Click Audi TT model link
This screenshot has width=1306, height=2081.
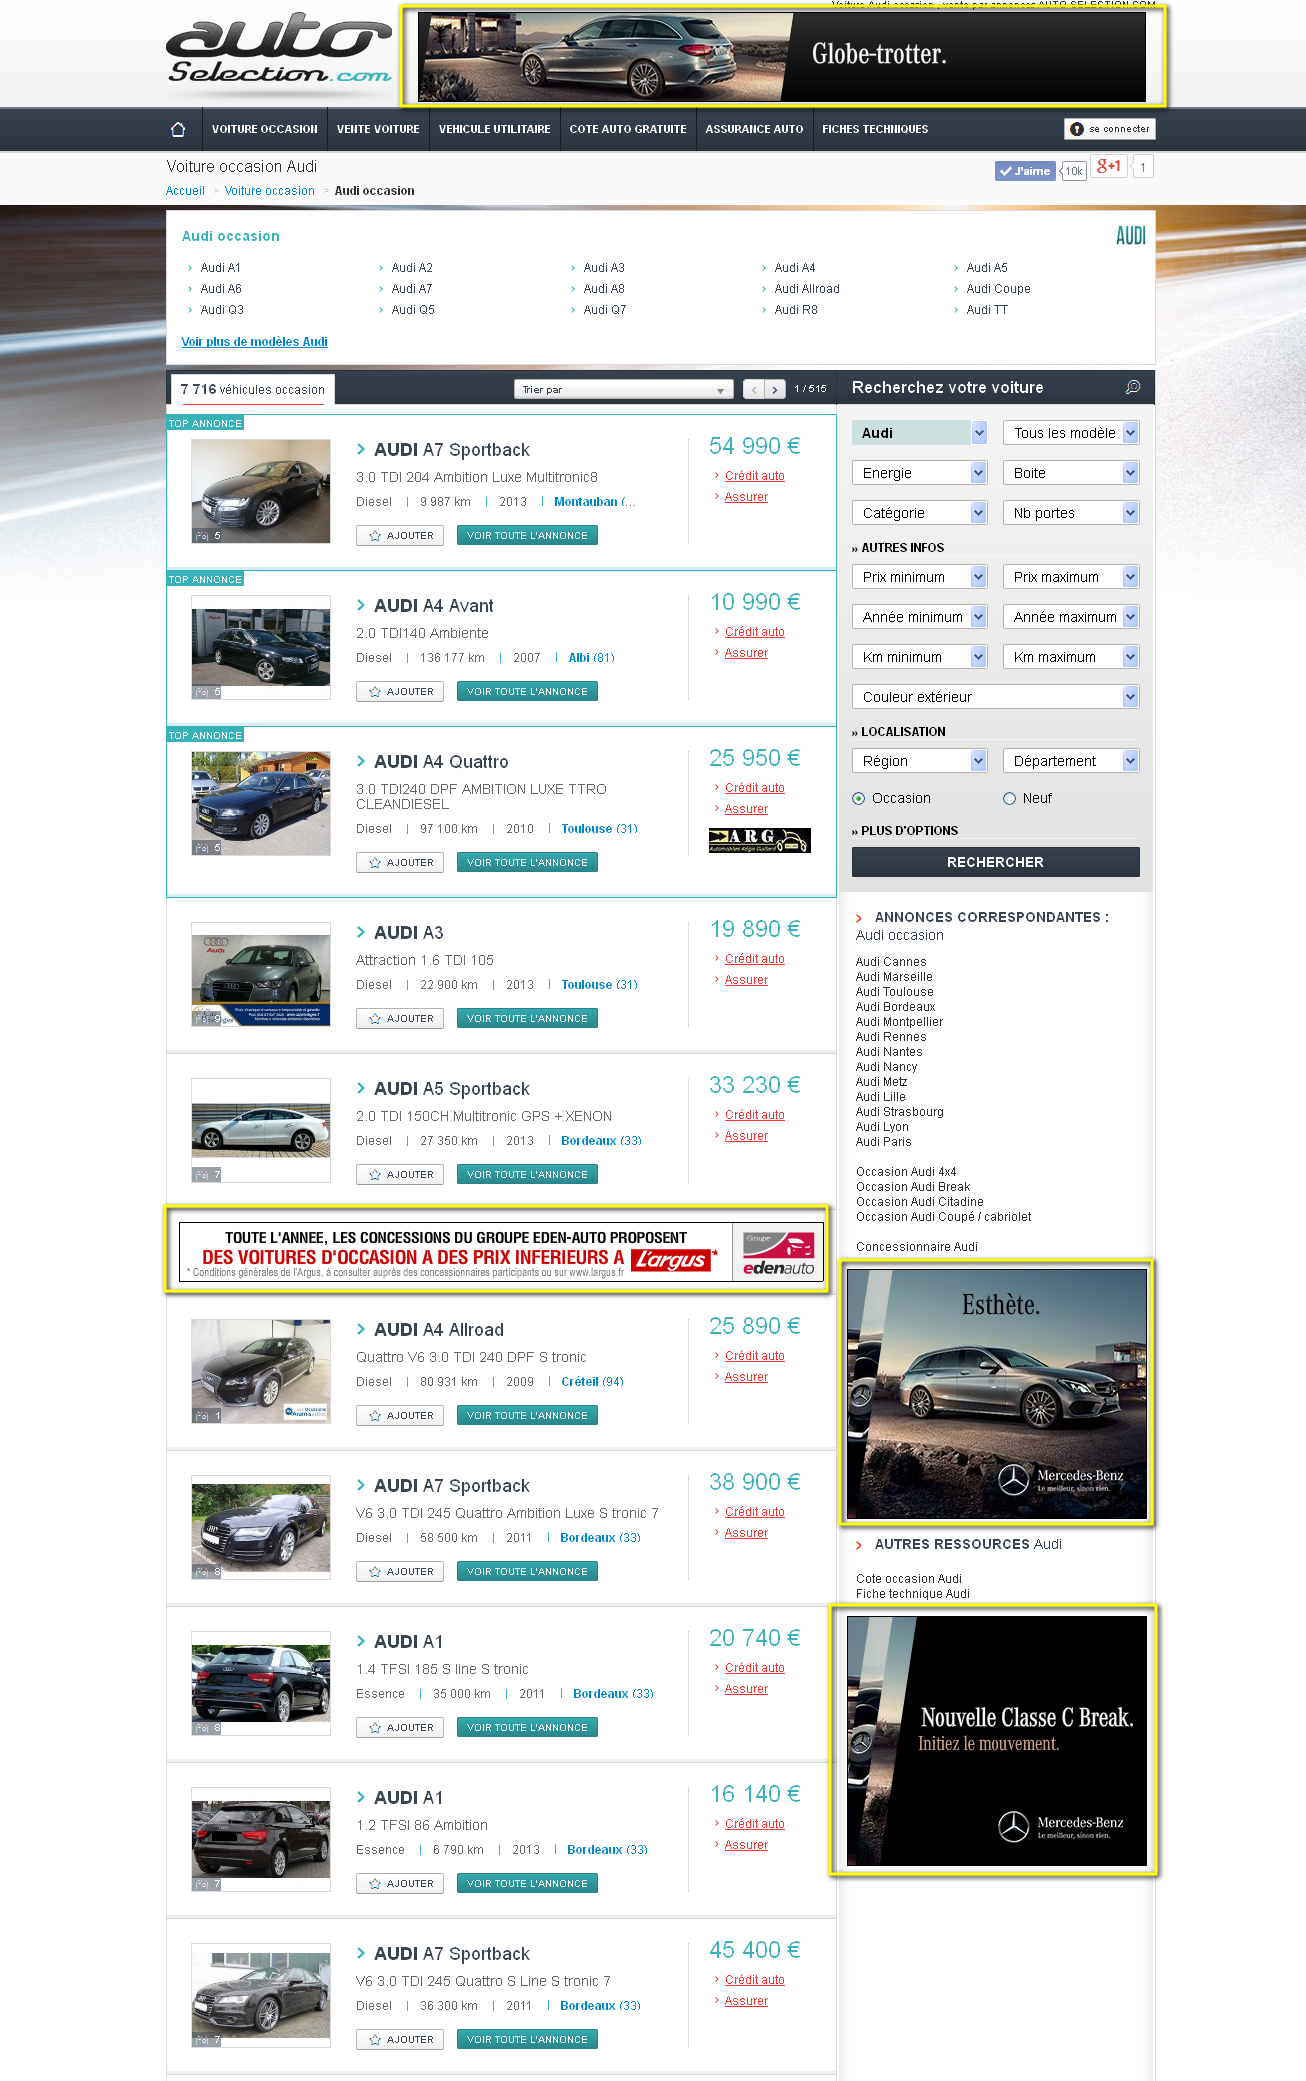[x=987, y=310]
